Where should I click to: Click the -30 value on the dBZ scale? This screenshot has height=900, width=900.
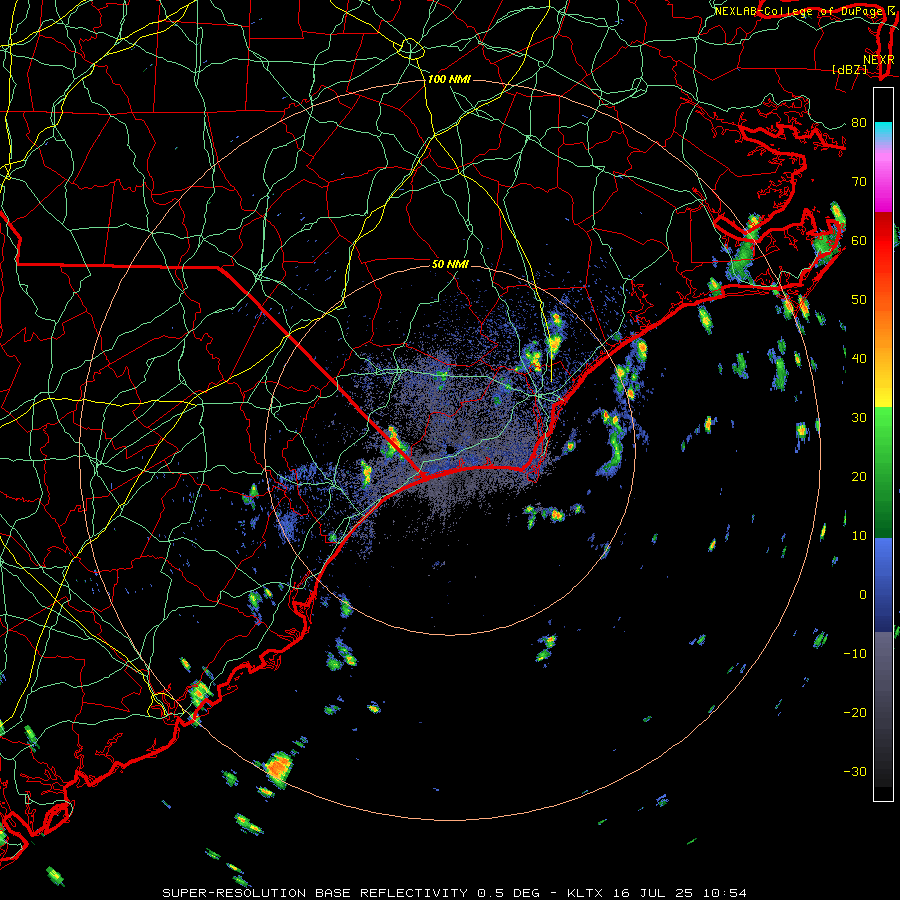point(855,771)
